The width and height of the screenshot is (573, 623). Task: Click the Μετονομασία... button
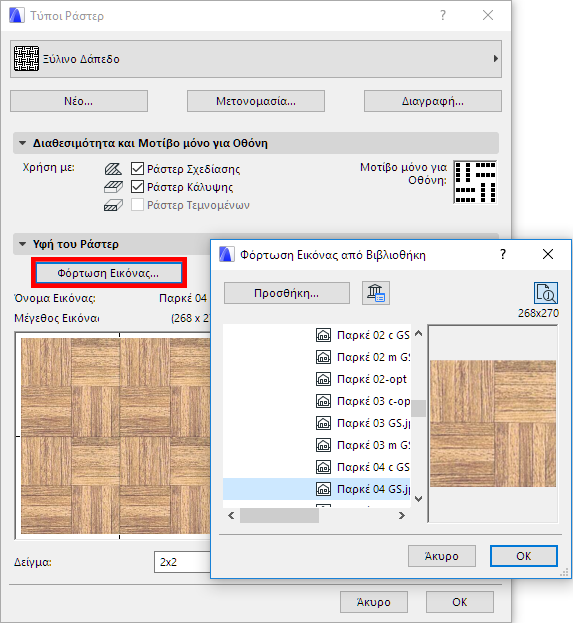click(256, 101)
